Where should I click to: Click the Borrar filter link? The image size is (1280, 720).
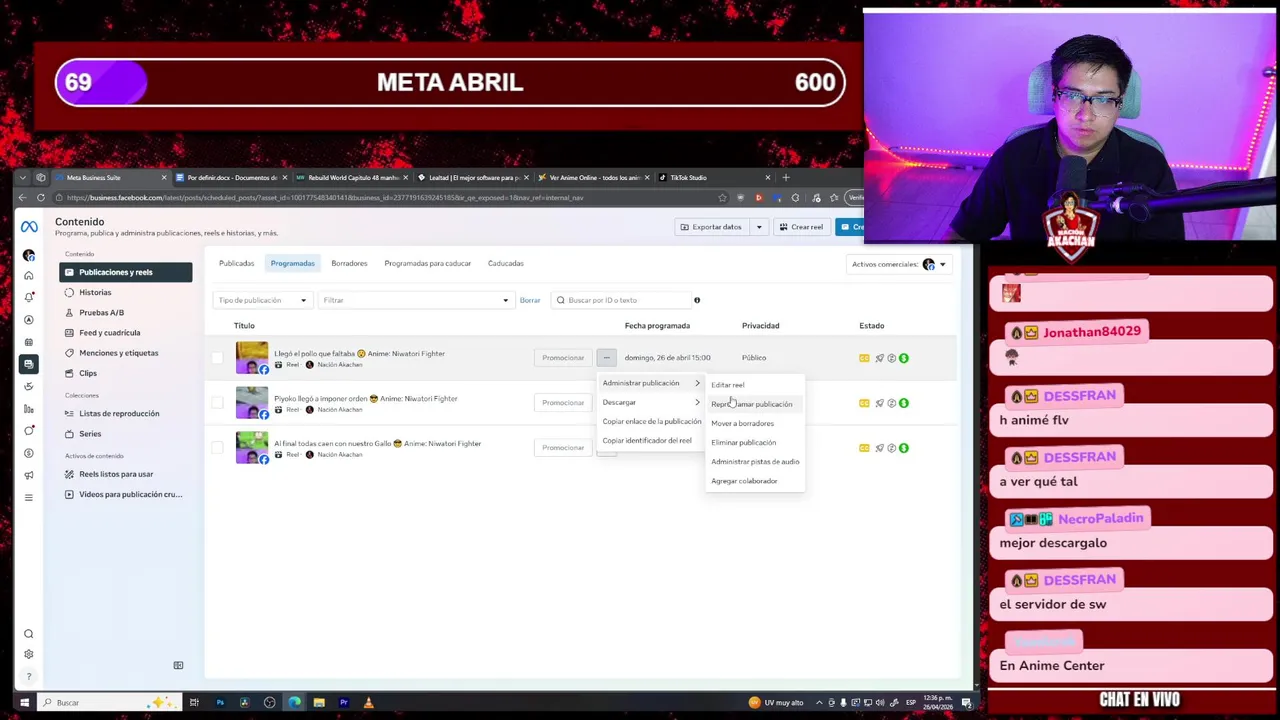[530, 300]
